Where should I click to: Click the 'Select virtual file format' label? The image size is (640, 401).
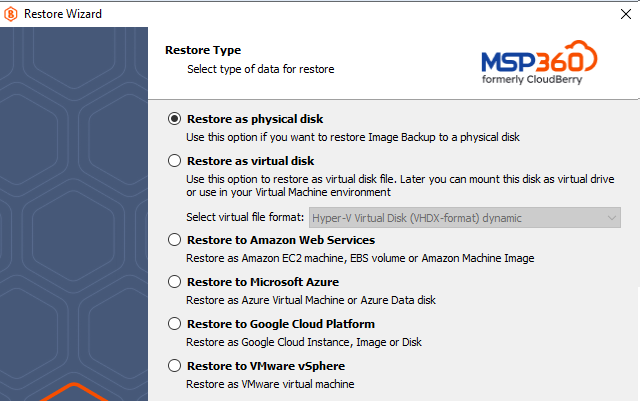(x=245, y=217)
